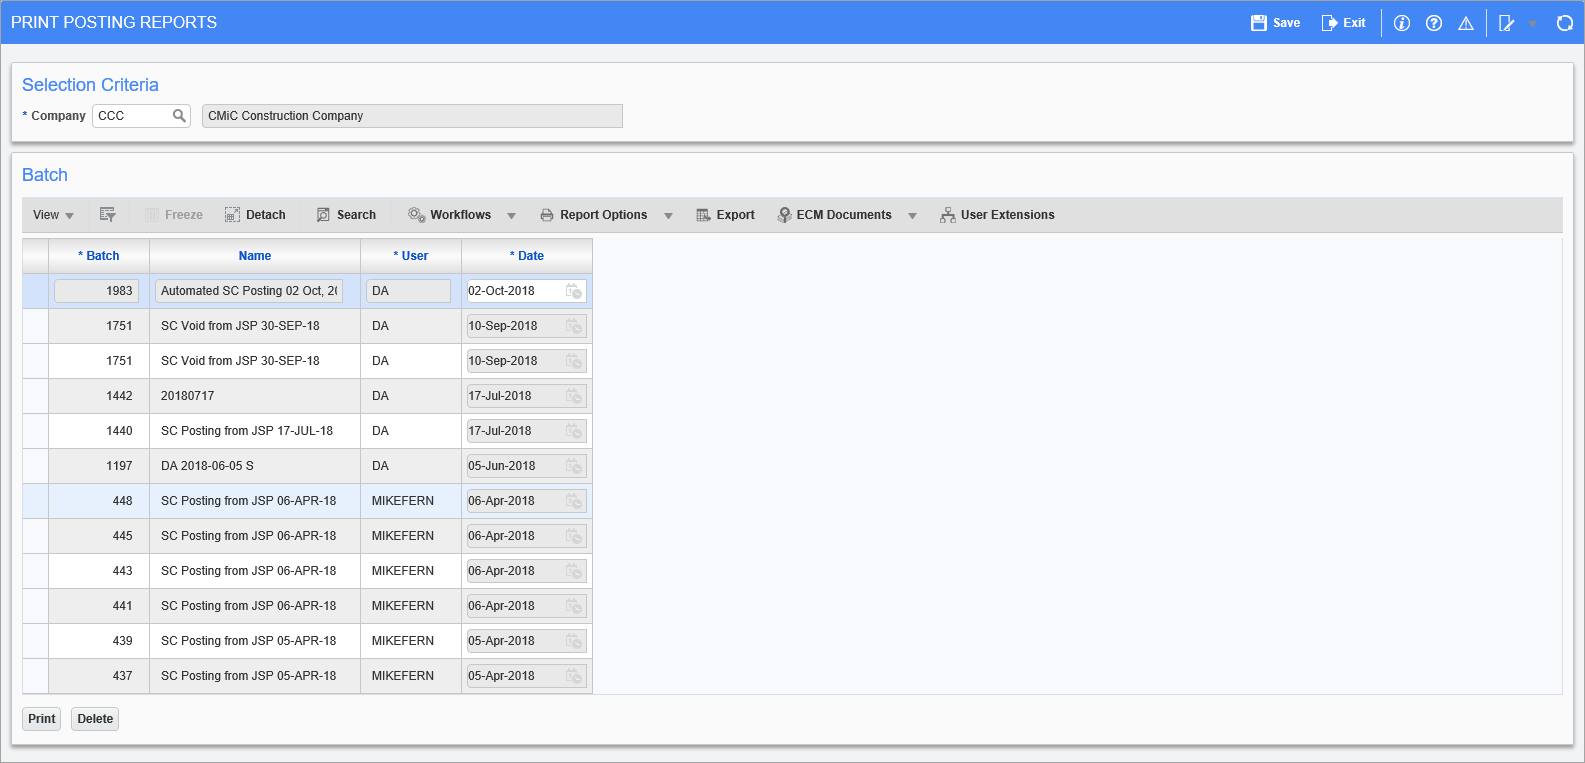Screen dimensions: 1585x763
Task: Click the warning triangle icon
Action: tap(1466, 23)
